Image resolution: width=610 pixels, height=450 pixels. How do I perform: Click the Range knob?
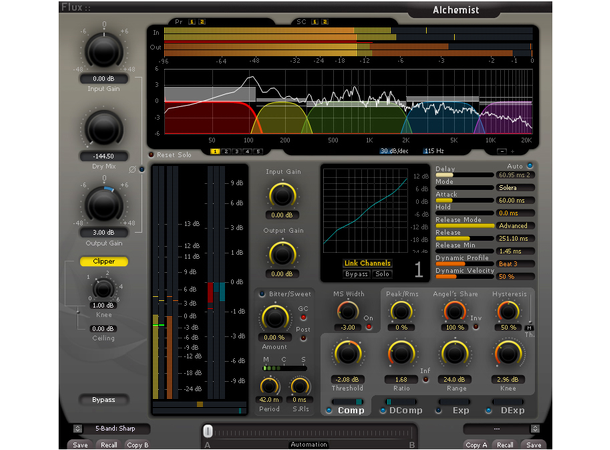(454, 354)
